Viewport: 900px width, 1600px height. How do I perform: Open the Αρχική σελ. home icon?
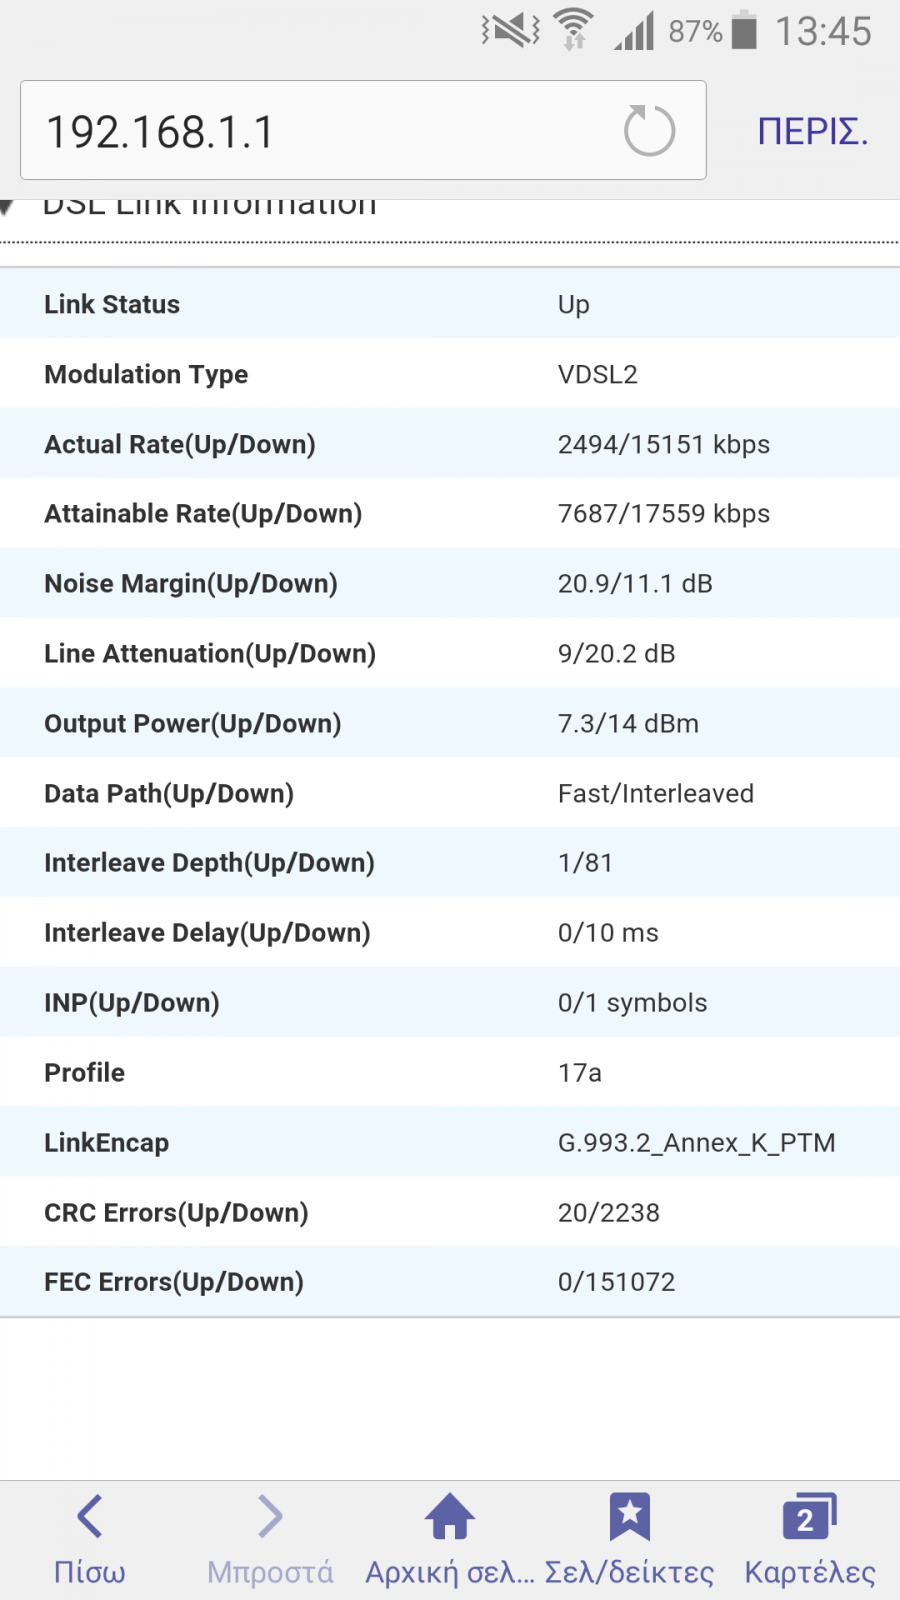point(450,1516)
